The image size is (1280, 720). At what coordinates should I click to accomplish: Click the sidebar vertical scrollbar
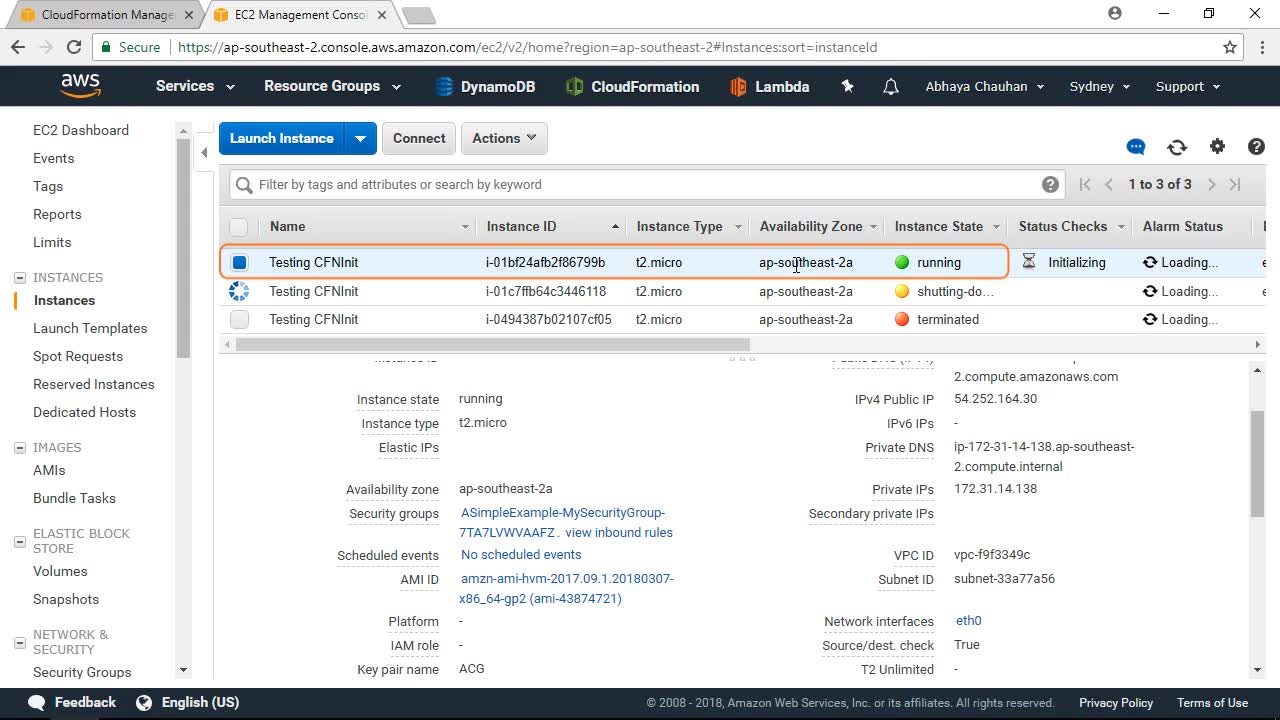point(183,249)
